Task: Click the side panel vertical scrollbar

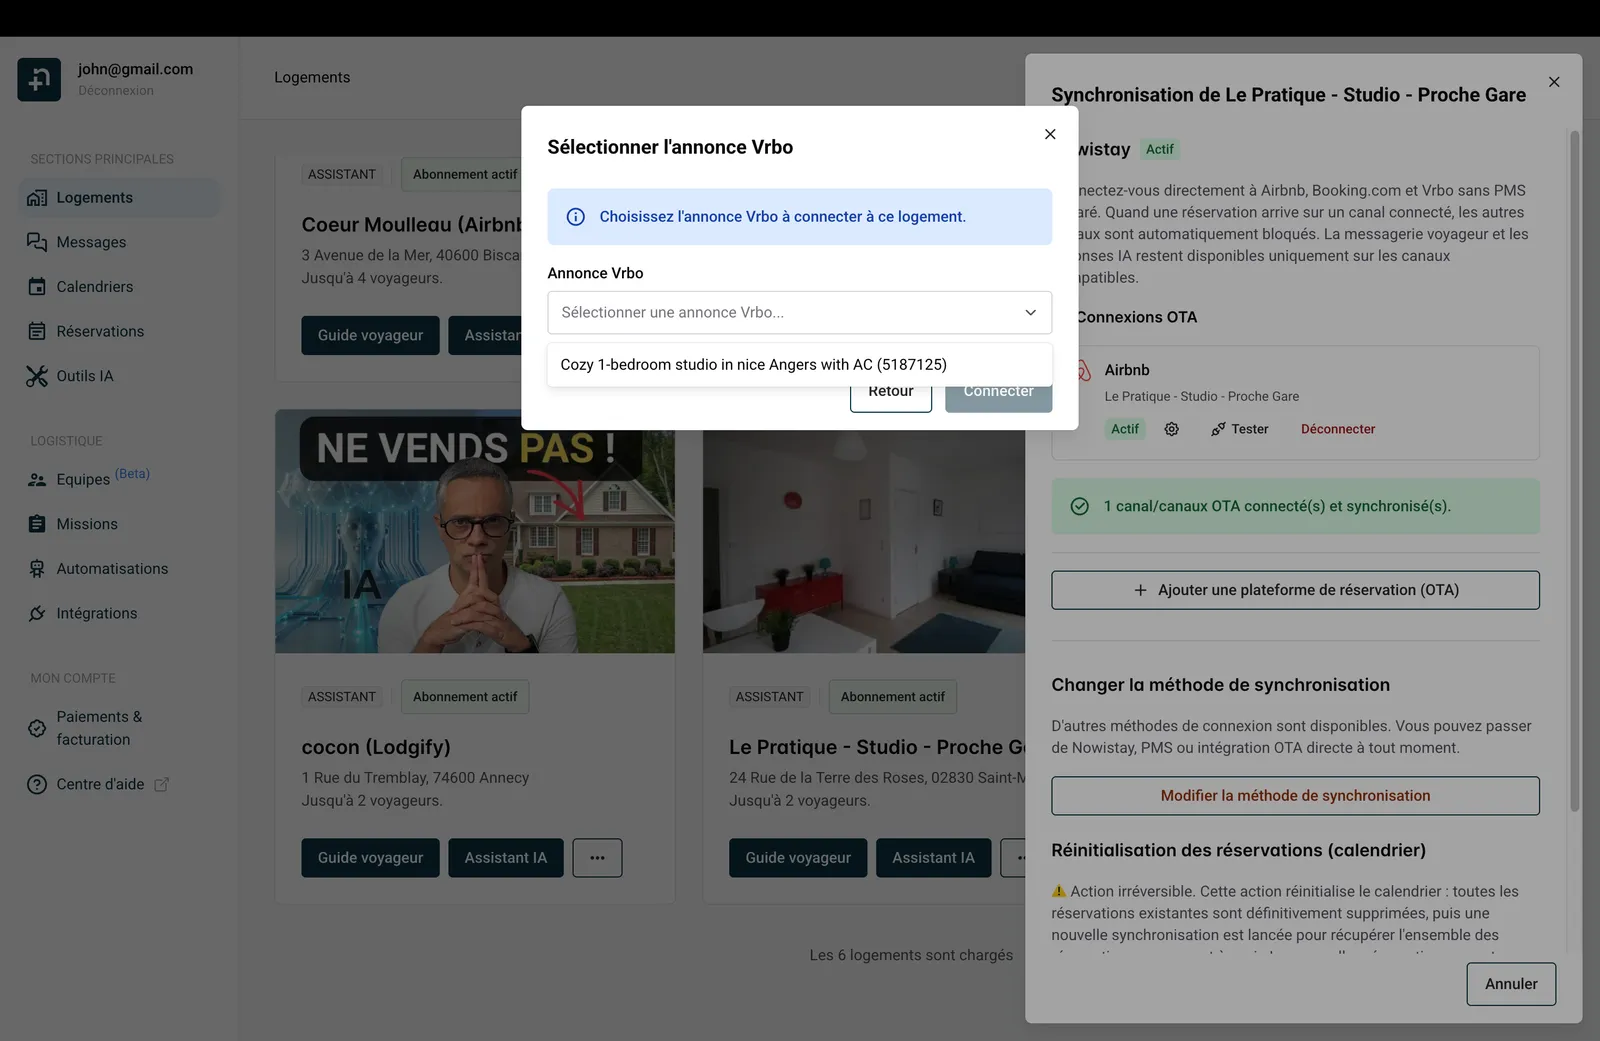Action: click(x=1574, y=470)
